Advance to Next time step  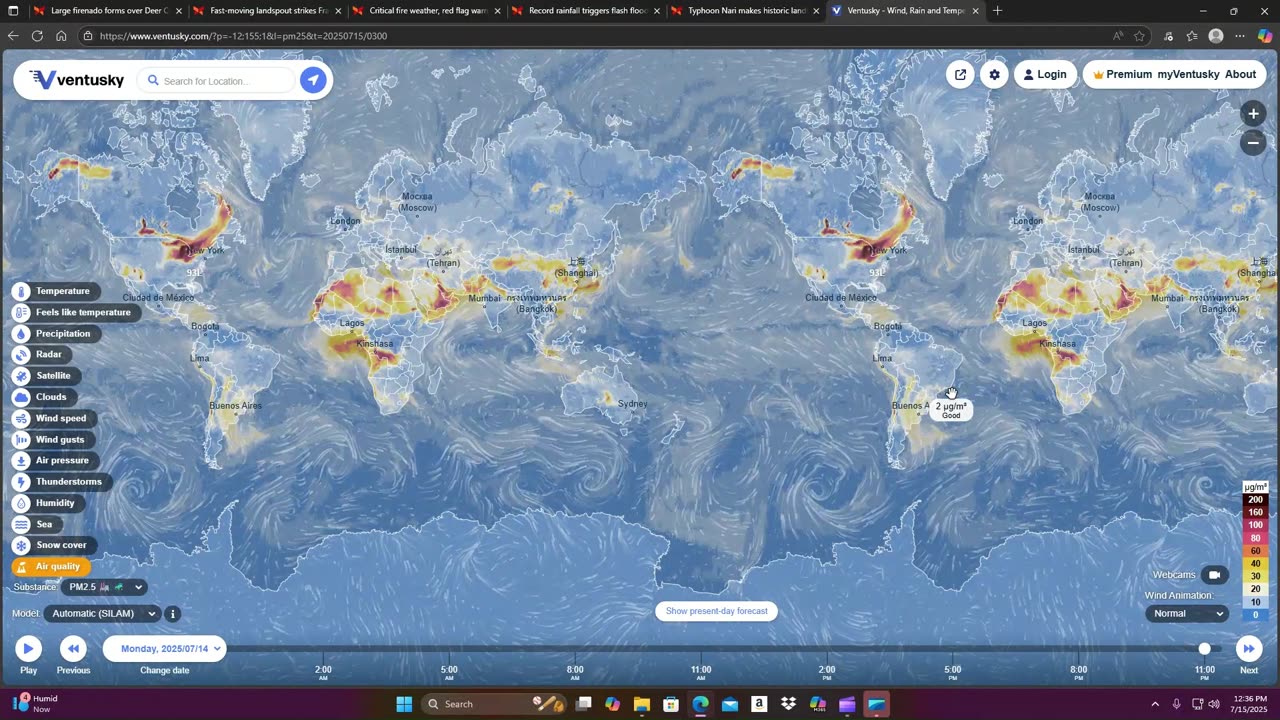[x=1249, y=648]
